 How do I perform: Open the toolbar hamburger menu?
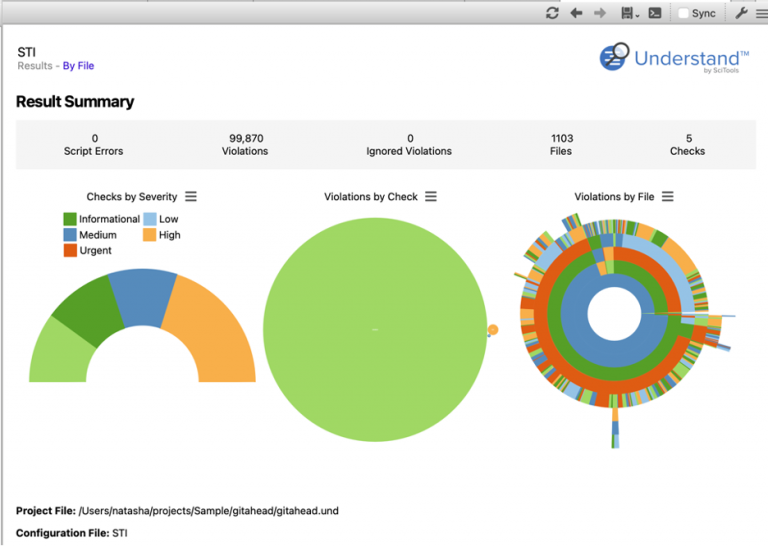pos(761,13)
